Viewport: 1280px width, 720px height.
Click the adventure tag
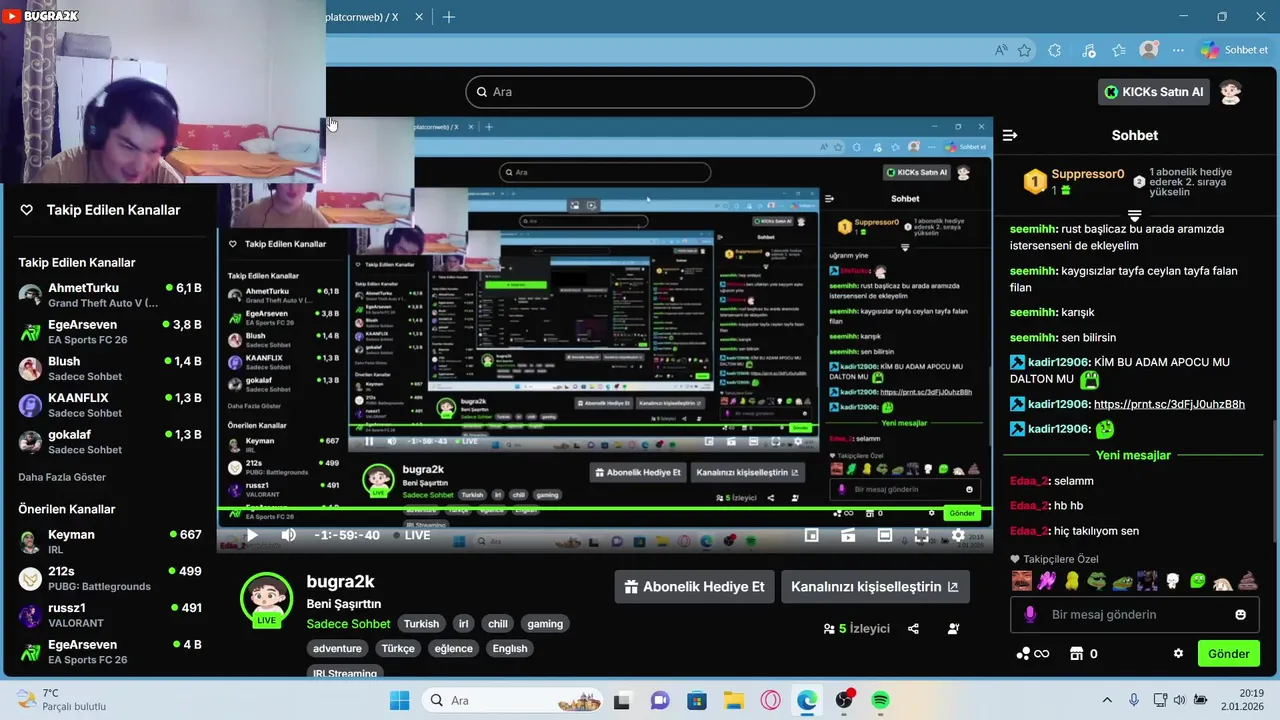coord(337,648)
